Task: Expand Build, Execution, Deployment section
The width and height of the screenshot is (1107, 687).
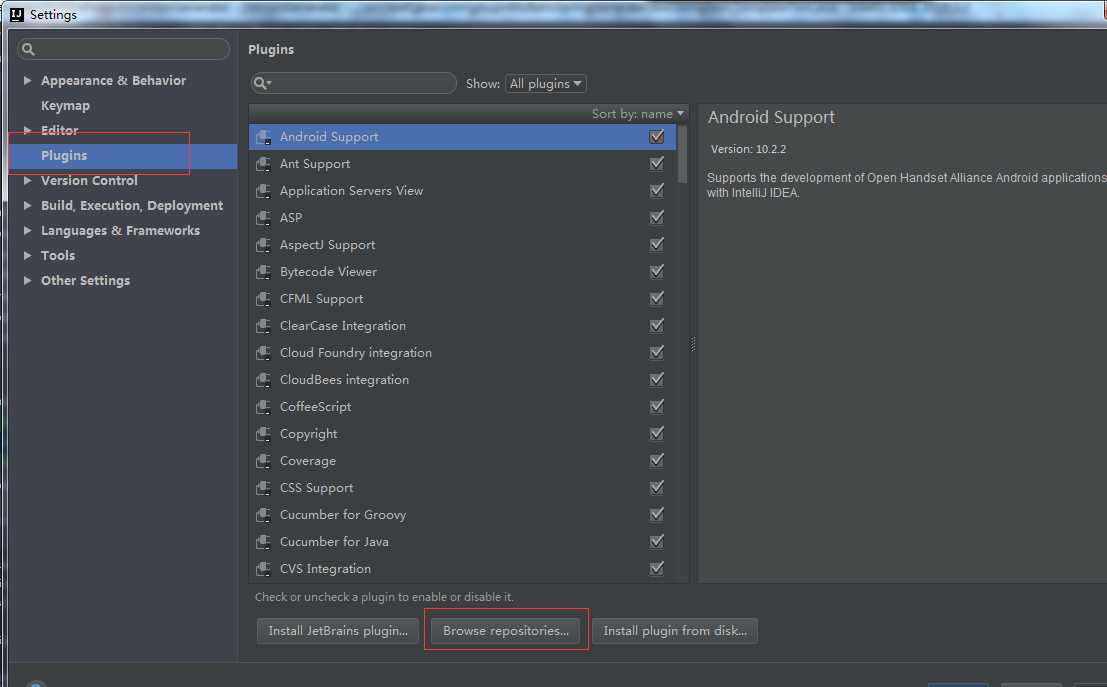Action: [x=28, y=205]
